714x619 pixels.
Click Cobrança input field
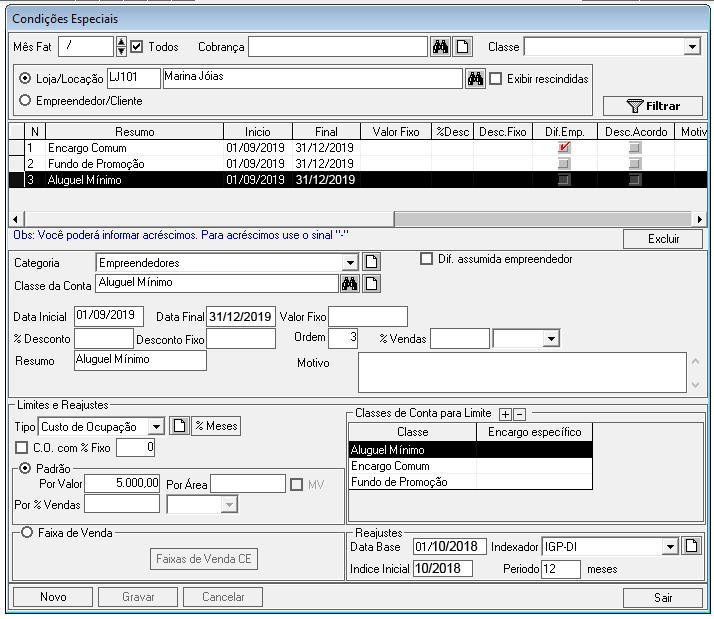338,46
